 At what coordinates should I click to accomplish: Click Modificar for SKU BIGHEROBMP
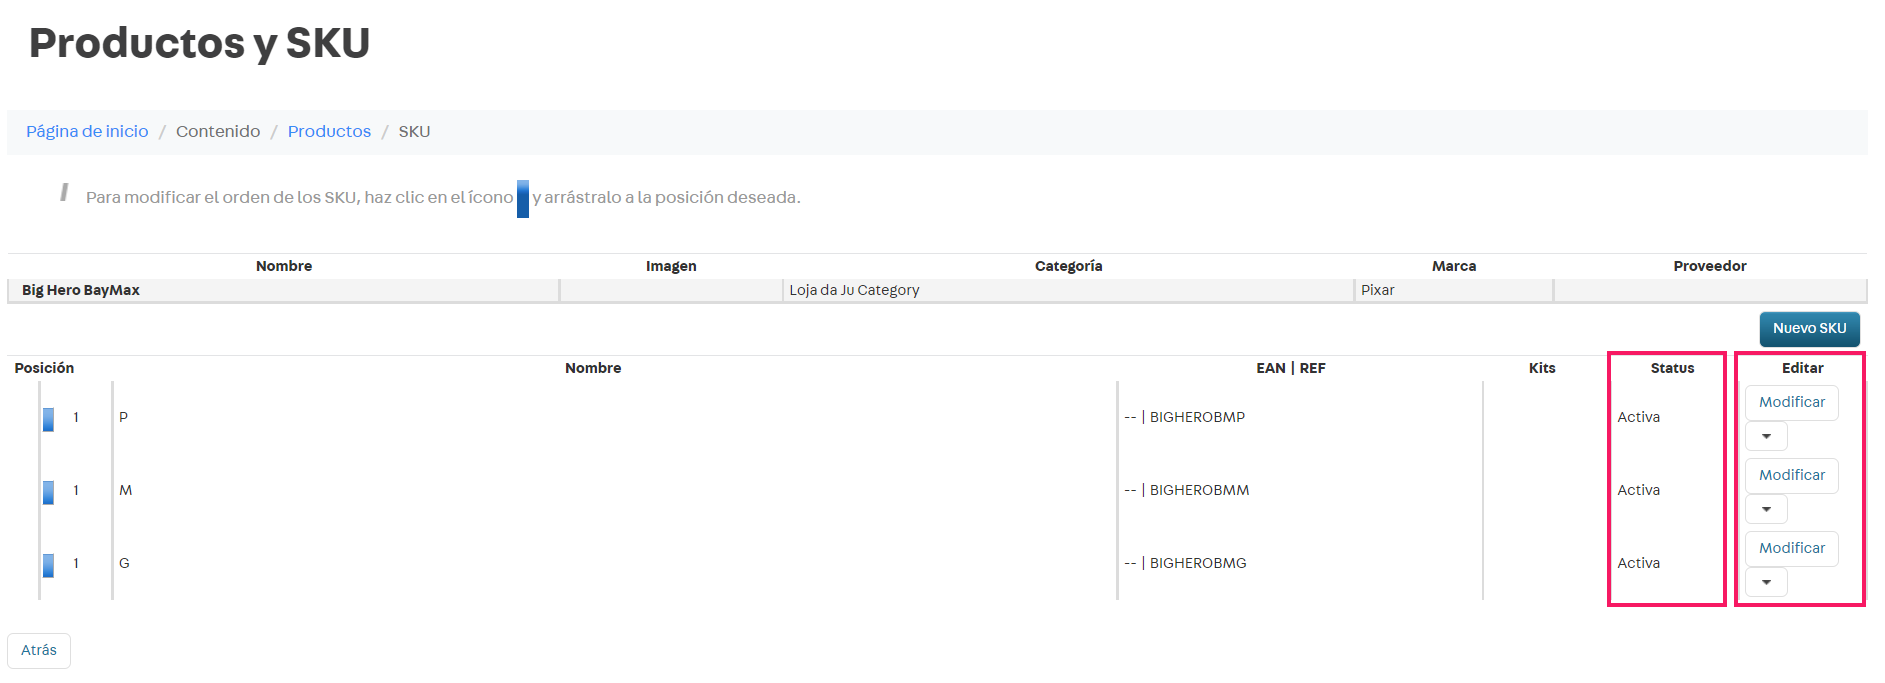coord(1791,402)
